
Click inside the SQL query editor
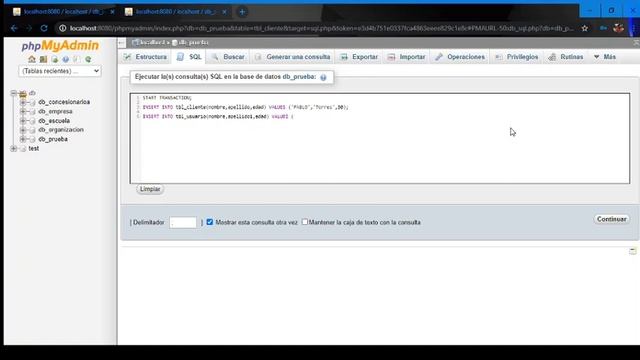[x=380, y=138]
